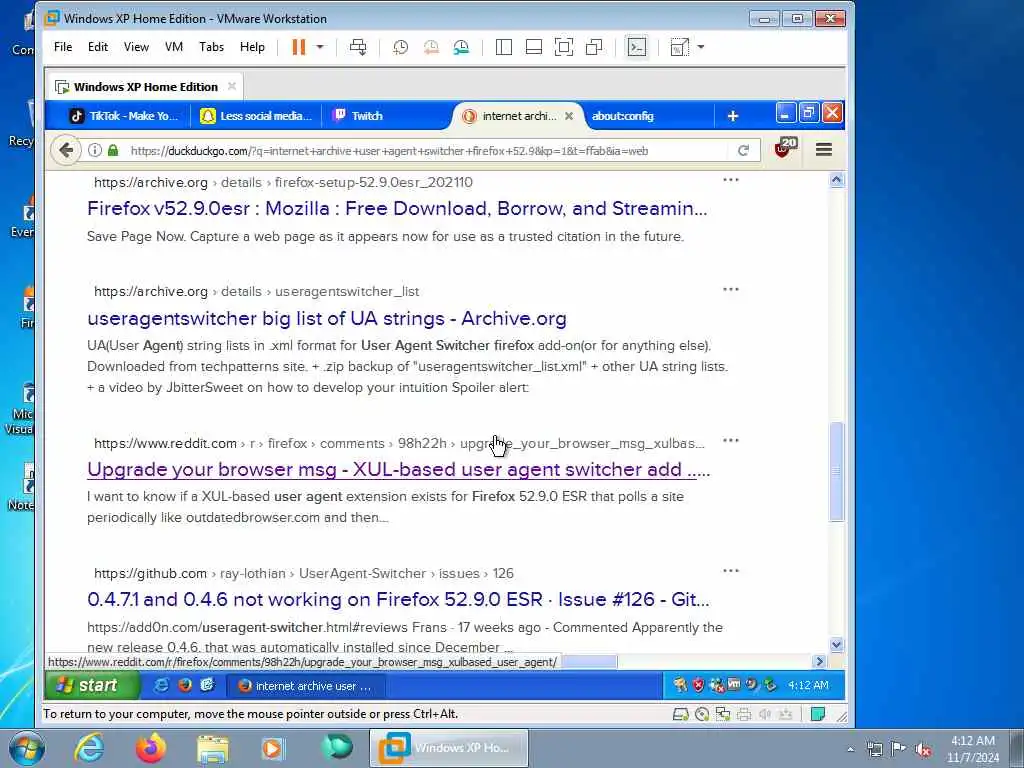The height and width of the screenshot is (768, 1024).
Task: Open the VMware console view icon
Action: (637, 47)
